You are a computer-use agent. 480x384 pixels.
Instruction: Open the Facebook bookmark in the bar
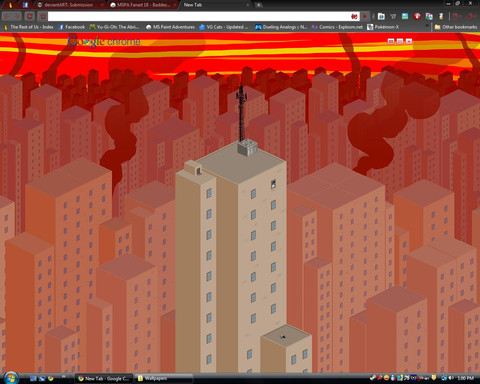71,27
